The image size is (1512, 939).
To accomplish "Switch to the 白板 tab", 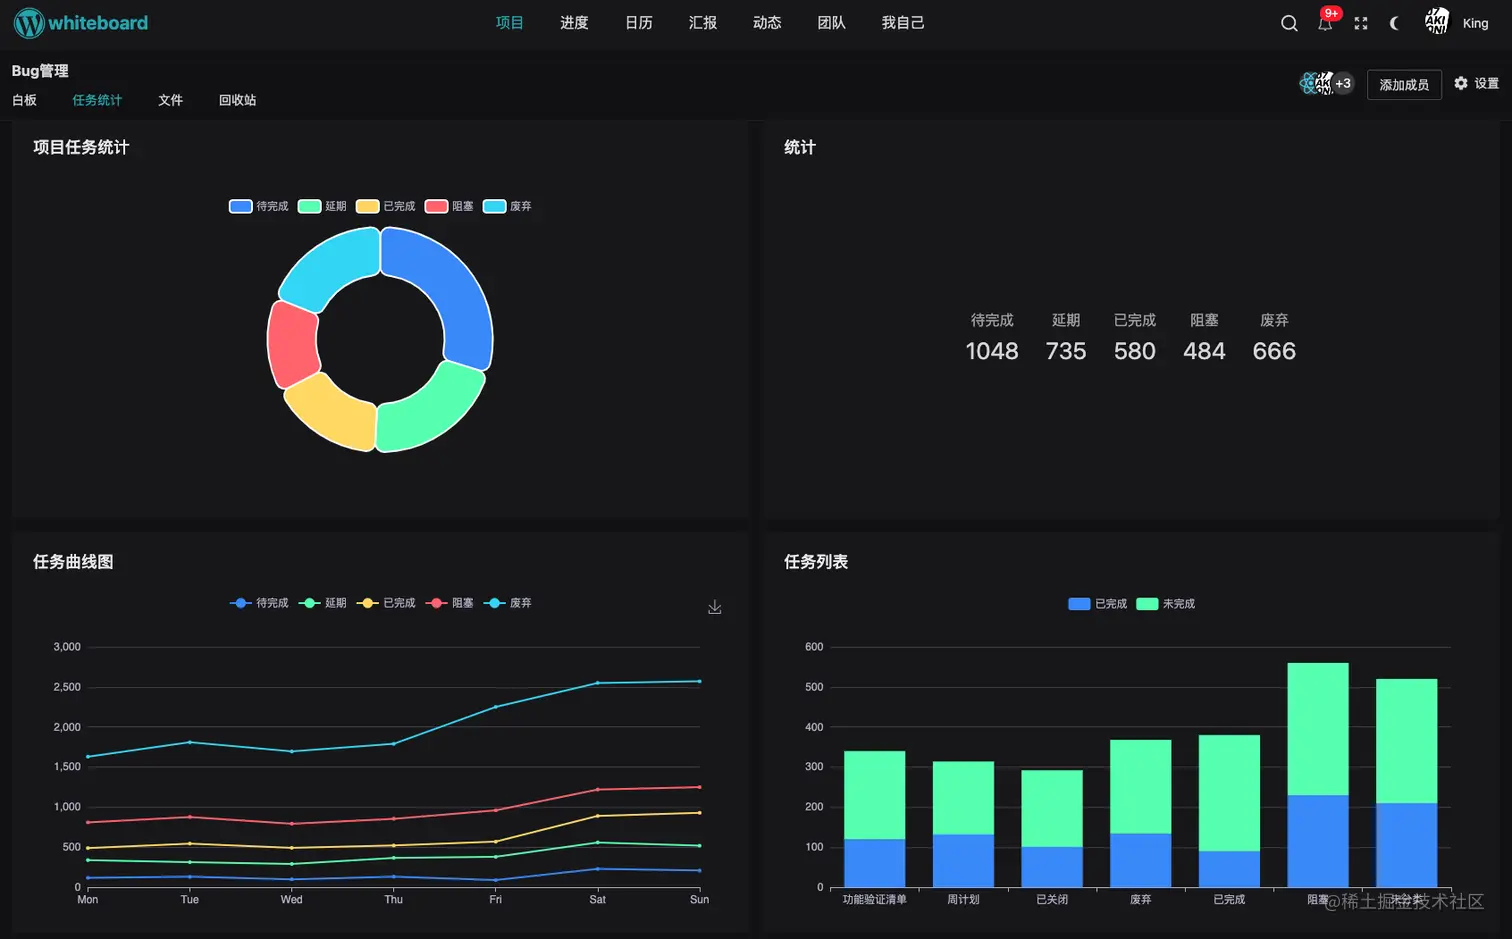I will coord(24,100).
